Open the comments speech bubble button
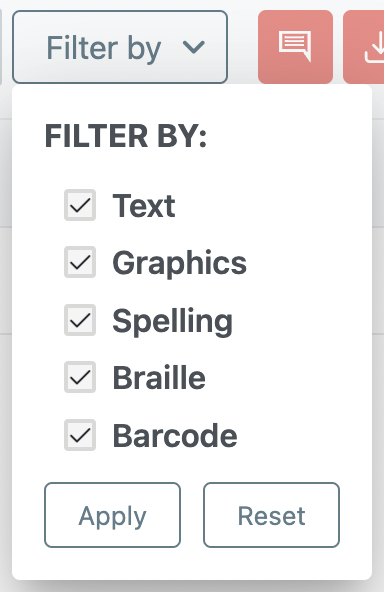384x592 pixels. pyautogui.click(x=295, y=47)
